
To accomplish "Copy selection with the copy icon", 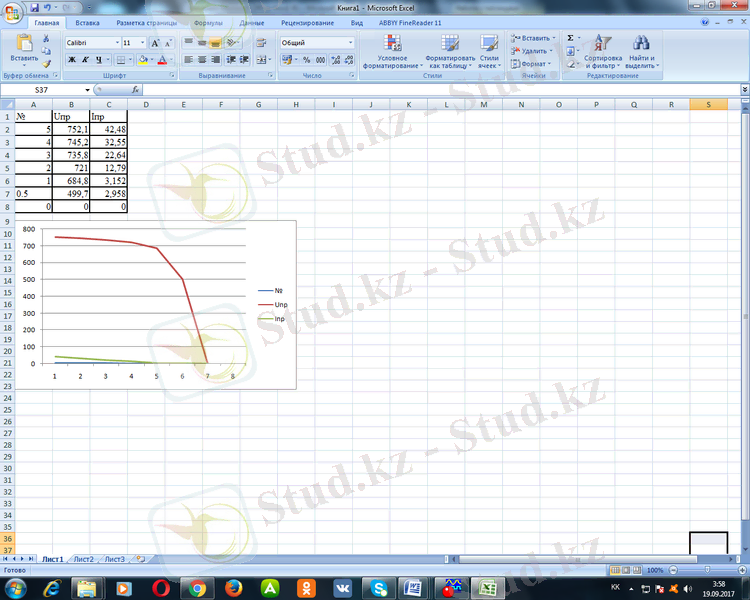I will (x=46, y=51).
